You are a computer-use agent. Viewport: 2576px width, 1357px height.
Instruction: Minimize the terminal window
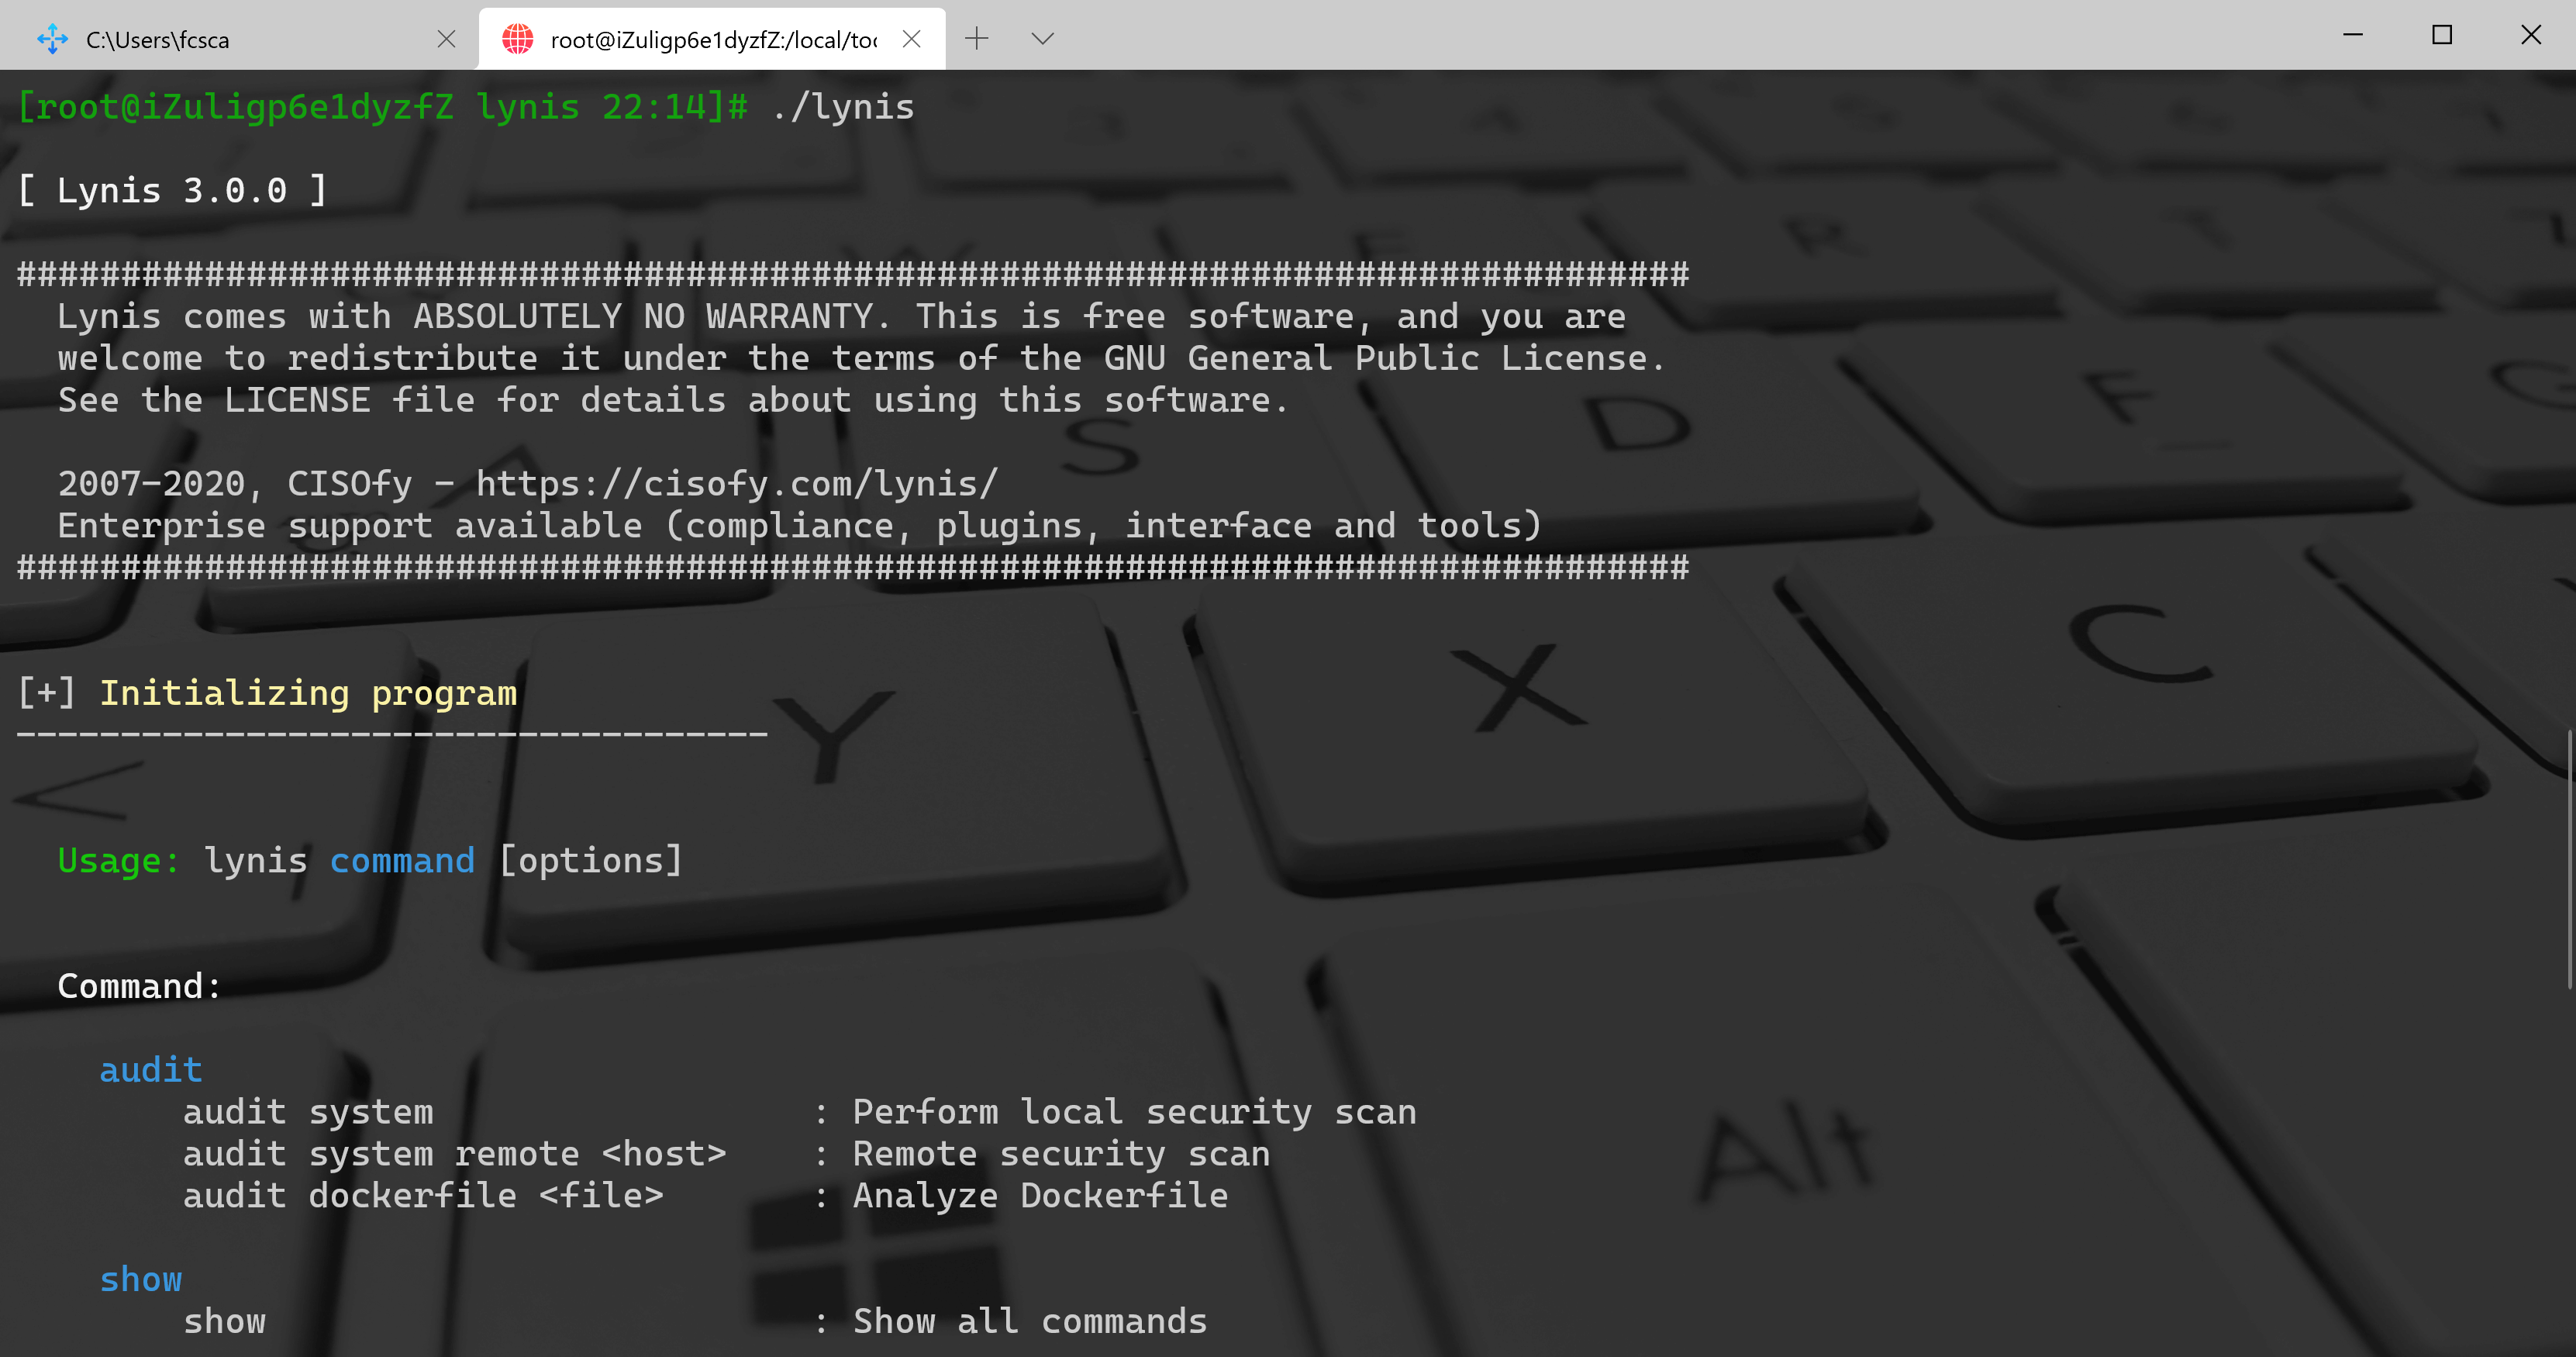pyautogui.click(x=2352, y=35)
